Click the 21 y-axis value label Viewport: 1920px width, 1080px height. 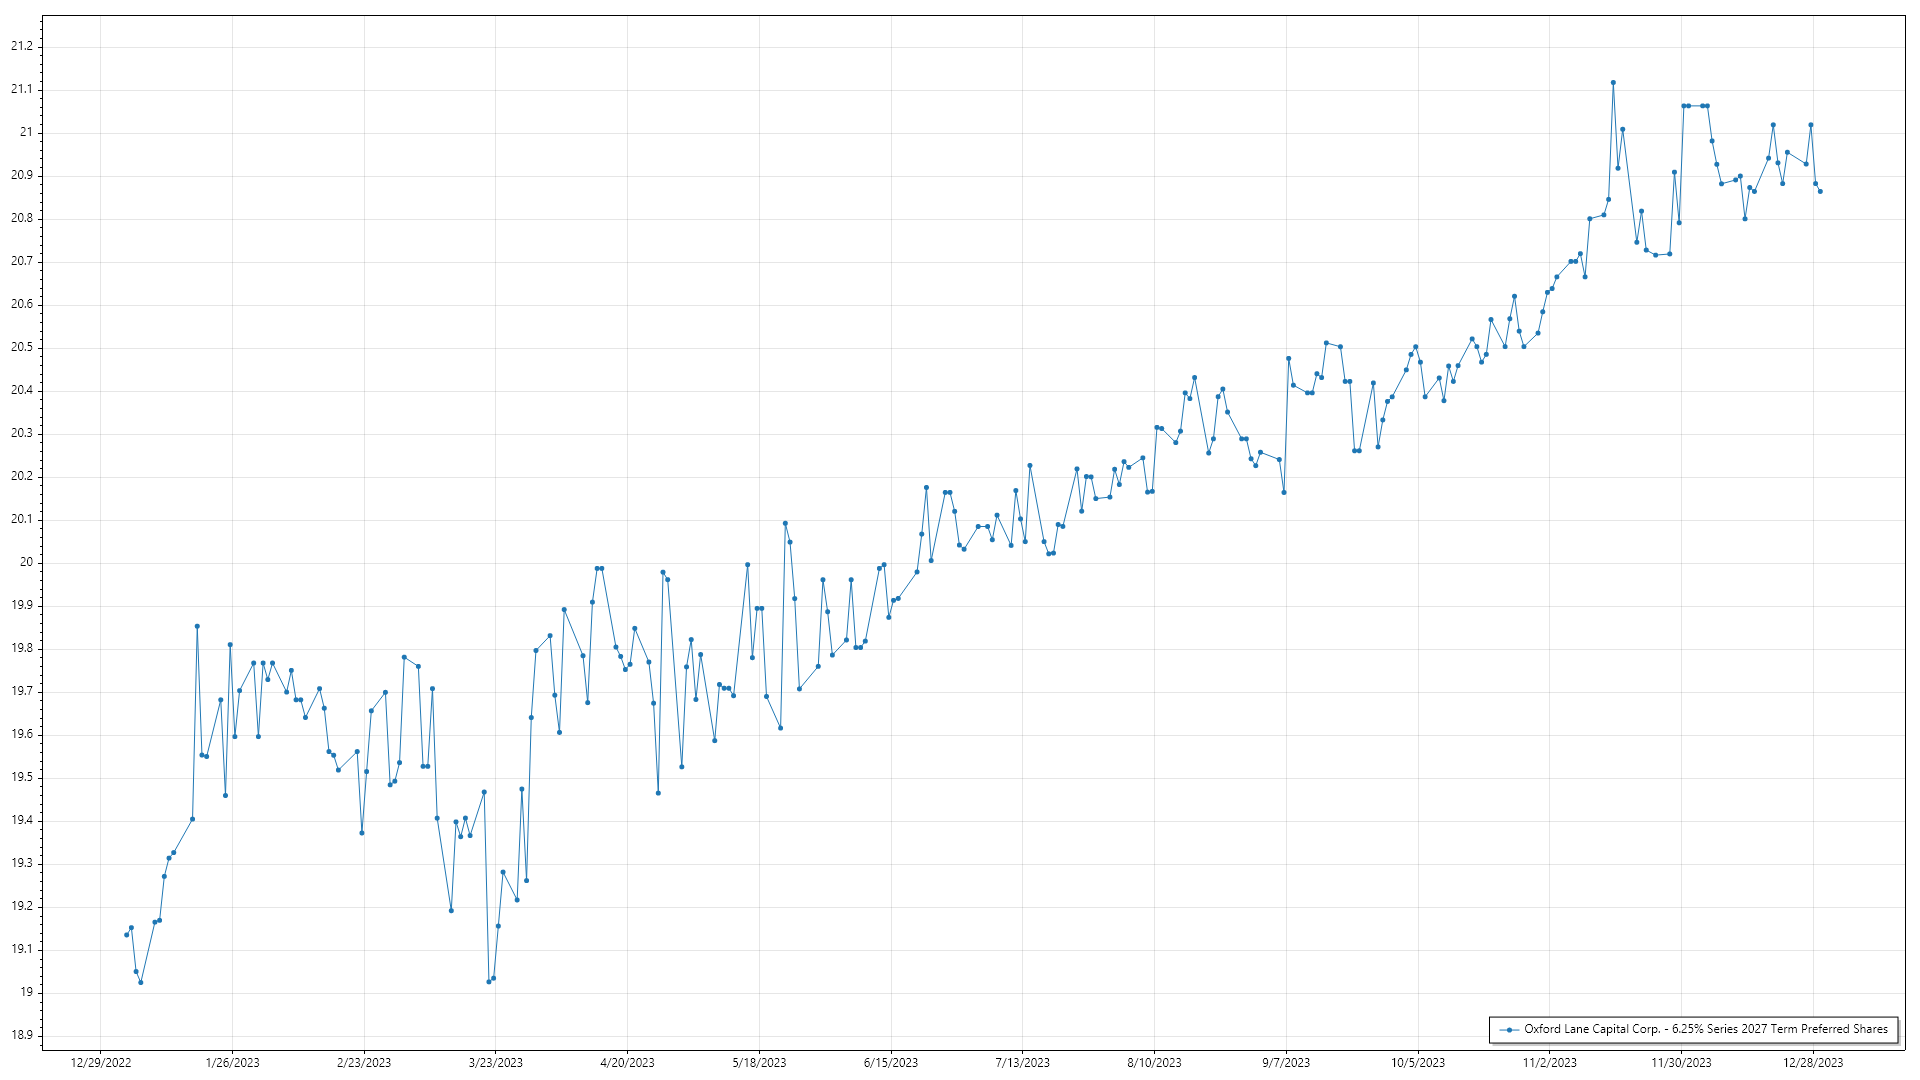tap(26, 132)
